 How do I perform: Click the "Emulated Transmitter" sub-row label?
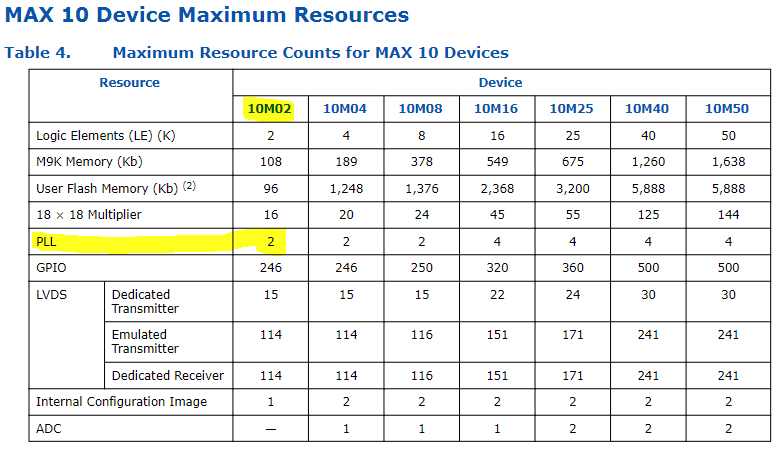pyautogui.click(x=145, y=342)
